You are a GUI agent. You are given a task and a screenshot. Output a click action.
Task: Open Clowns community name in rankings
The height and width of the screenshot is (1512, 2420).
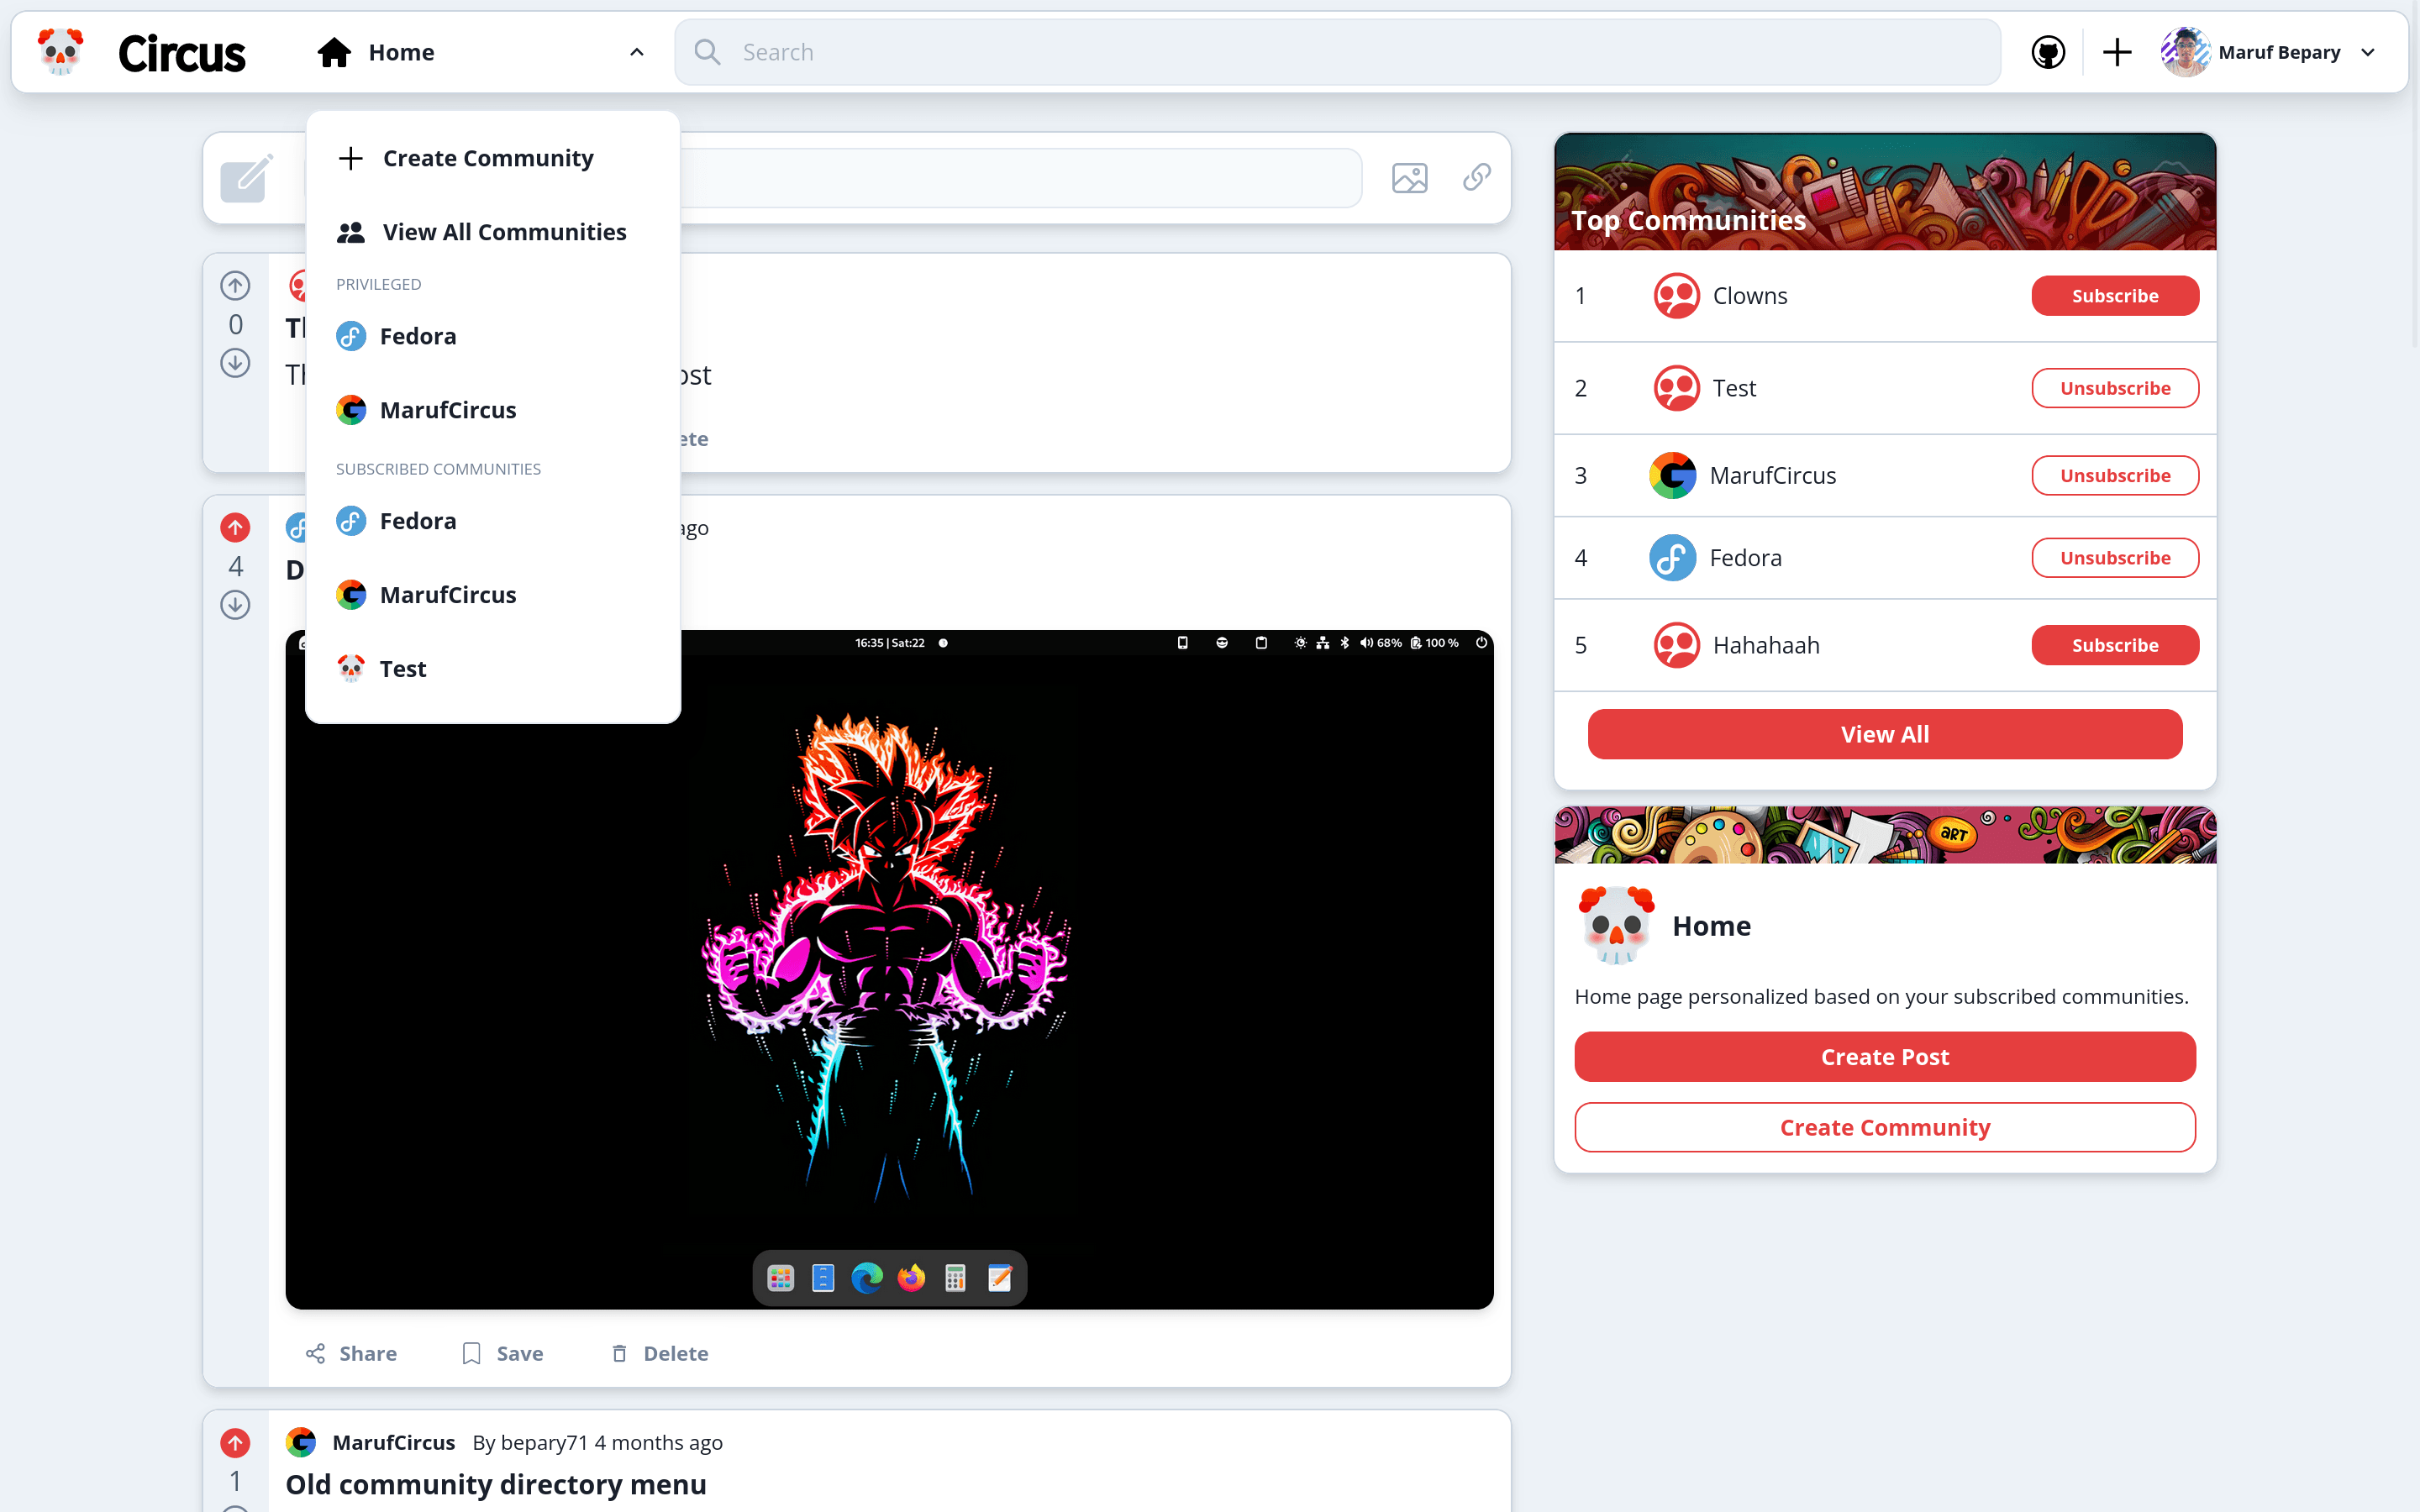pyautogui.click(x=1749, y=296)
